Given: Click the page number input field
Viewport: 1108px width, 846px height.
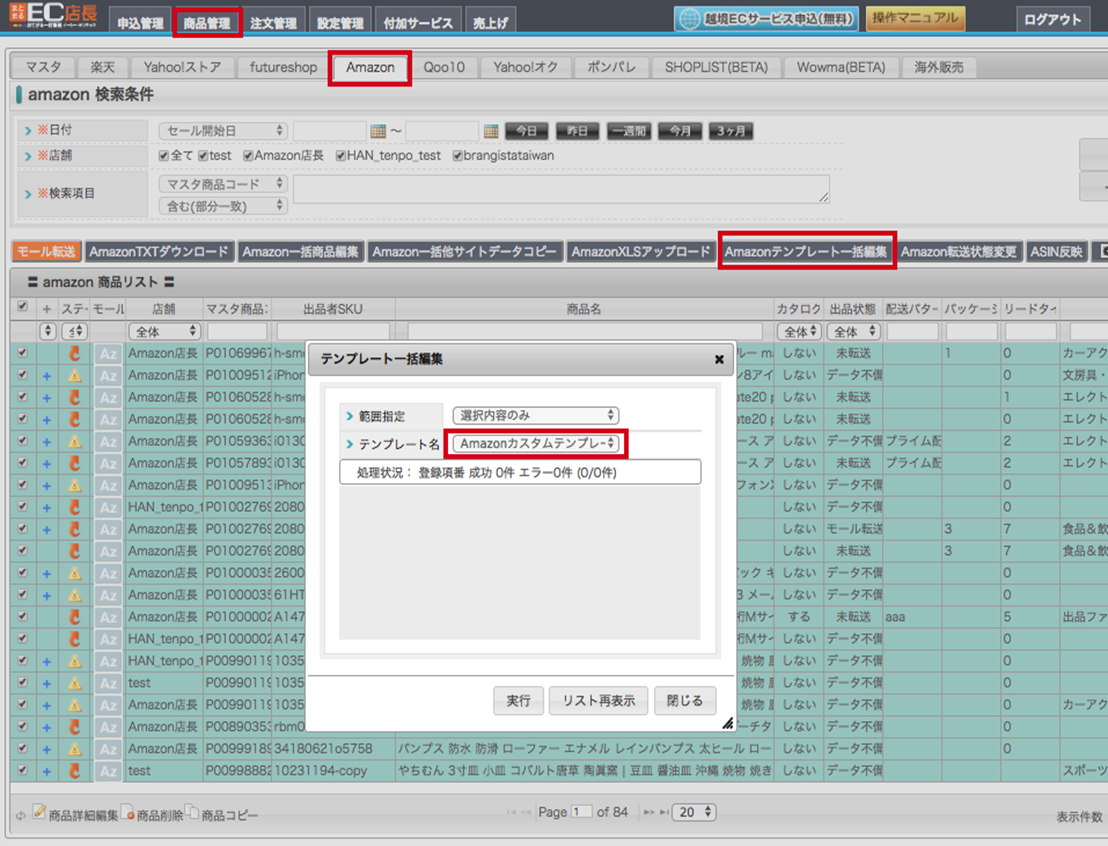Looking at the screenshot, I should coord(582,812).
